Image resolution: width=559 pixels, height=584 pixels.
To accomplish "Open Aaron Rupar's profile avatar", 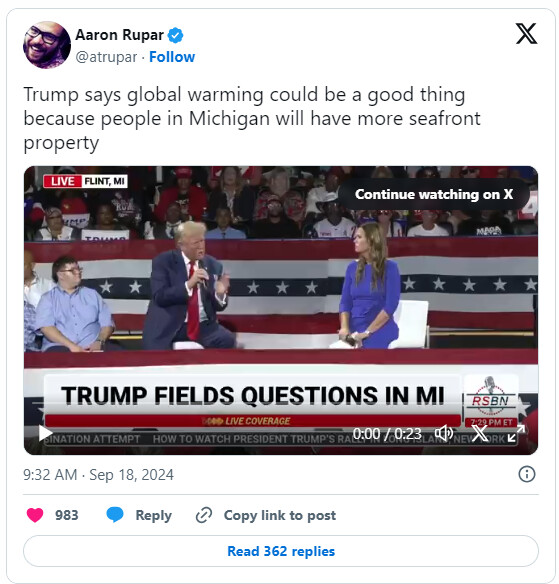I will pyautogui.click(x=47, y=45).
